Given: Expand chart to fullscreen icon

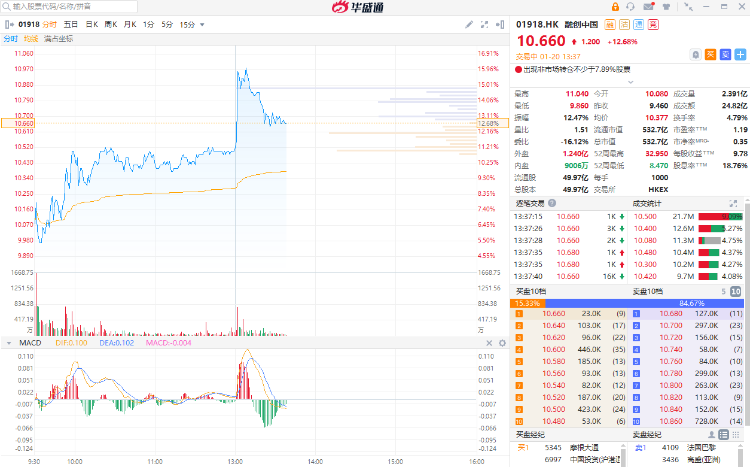Looking at the screenshot, I should pyautogui.click(x=485, y=24).
